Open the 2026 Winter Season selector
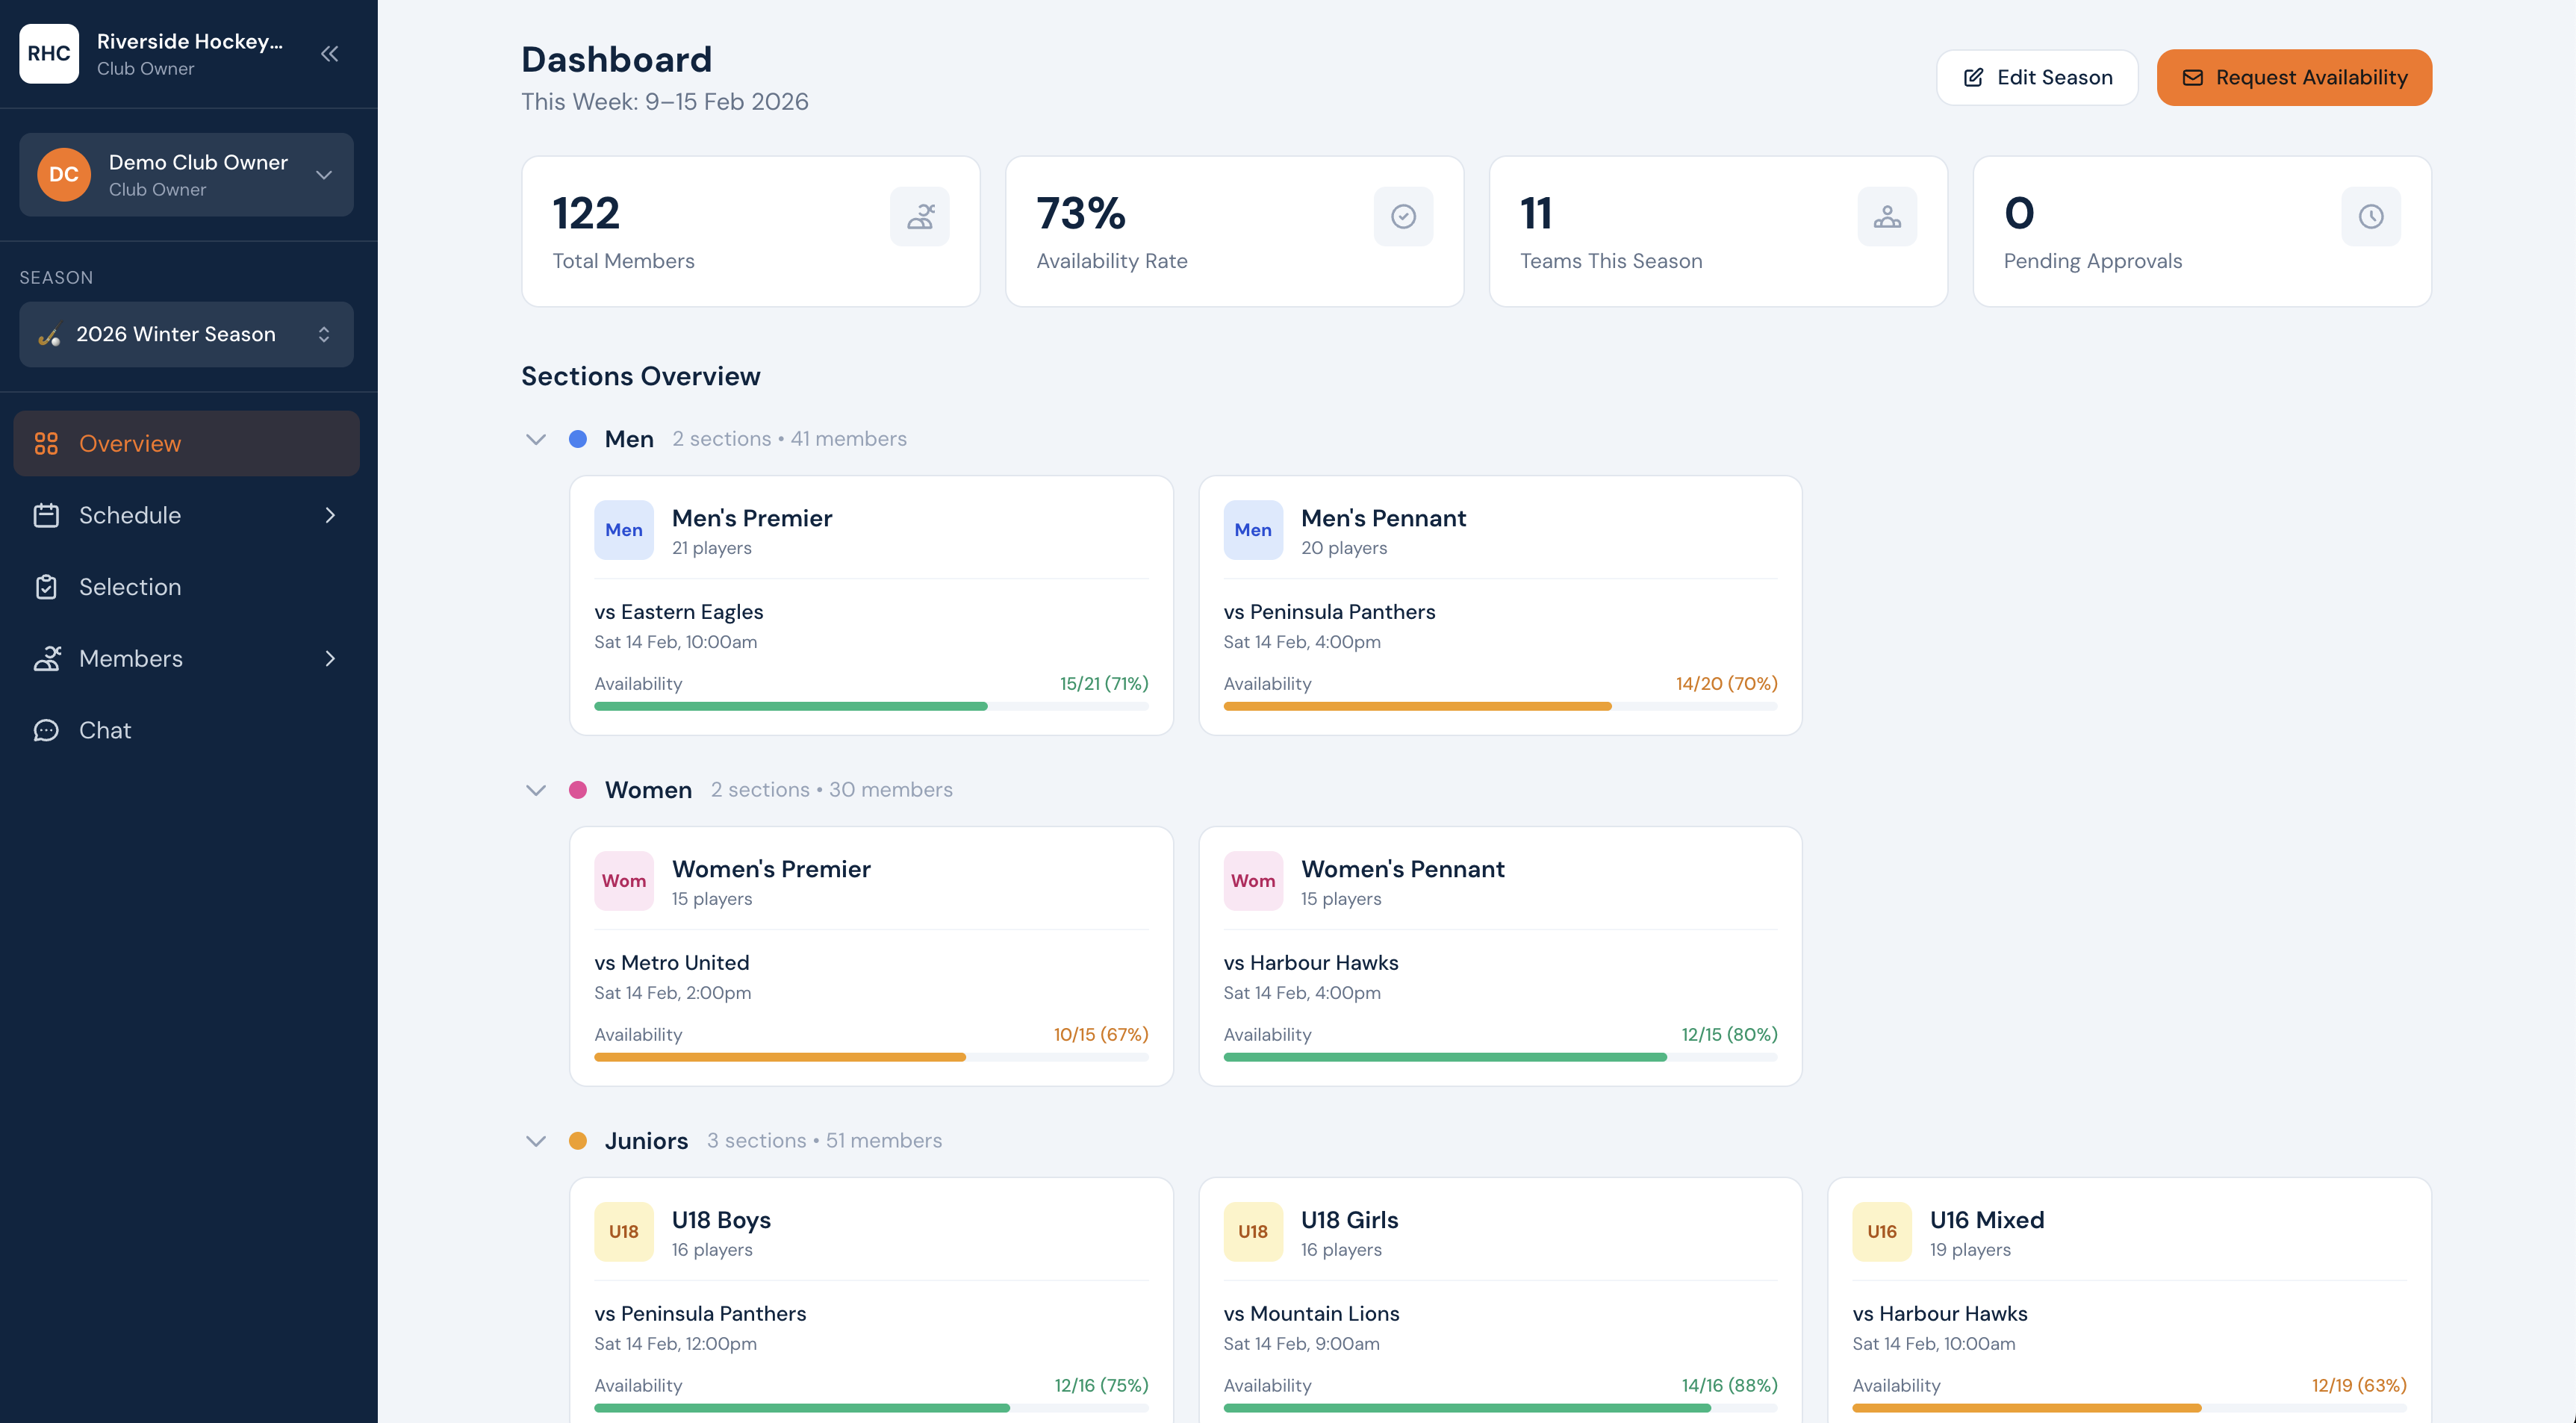The height and width of the screenshot is (1423, 2576). coord(186,334)
